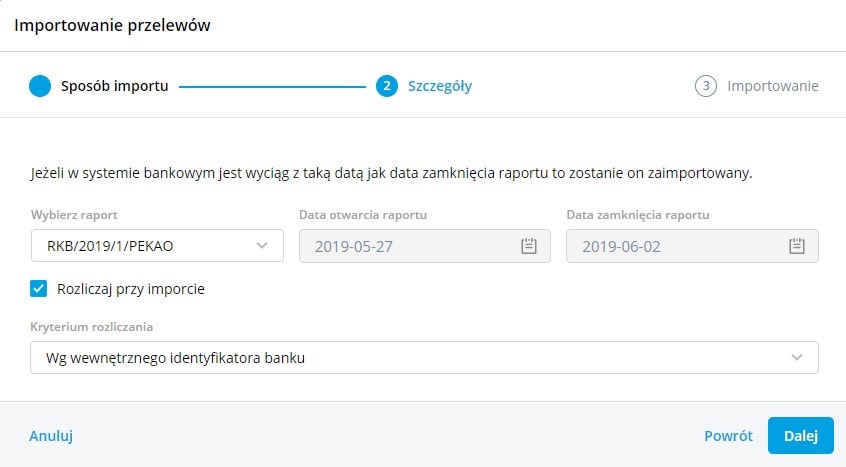The height and width of the screenshot is (467, 846).
Task: Toggle the Rozliczaj przy imporcie checkbox
Action: 39,289
